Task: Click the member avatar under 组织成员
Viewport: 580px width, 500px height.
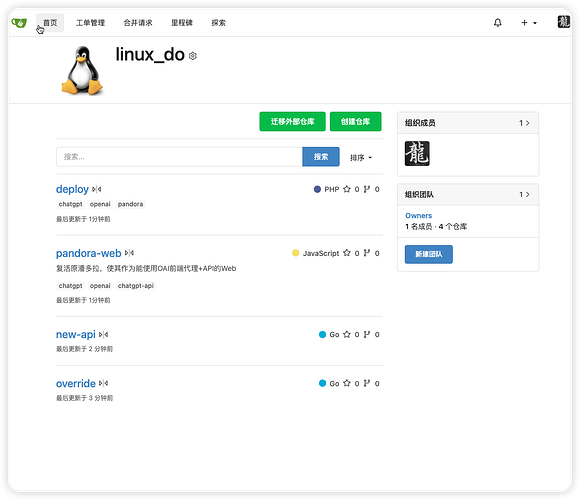Action: click(x=417, y=153)
